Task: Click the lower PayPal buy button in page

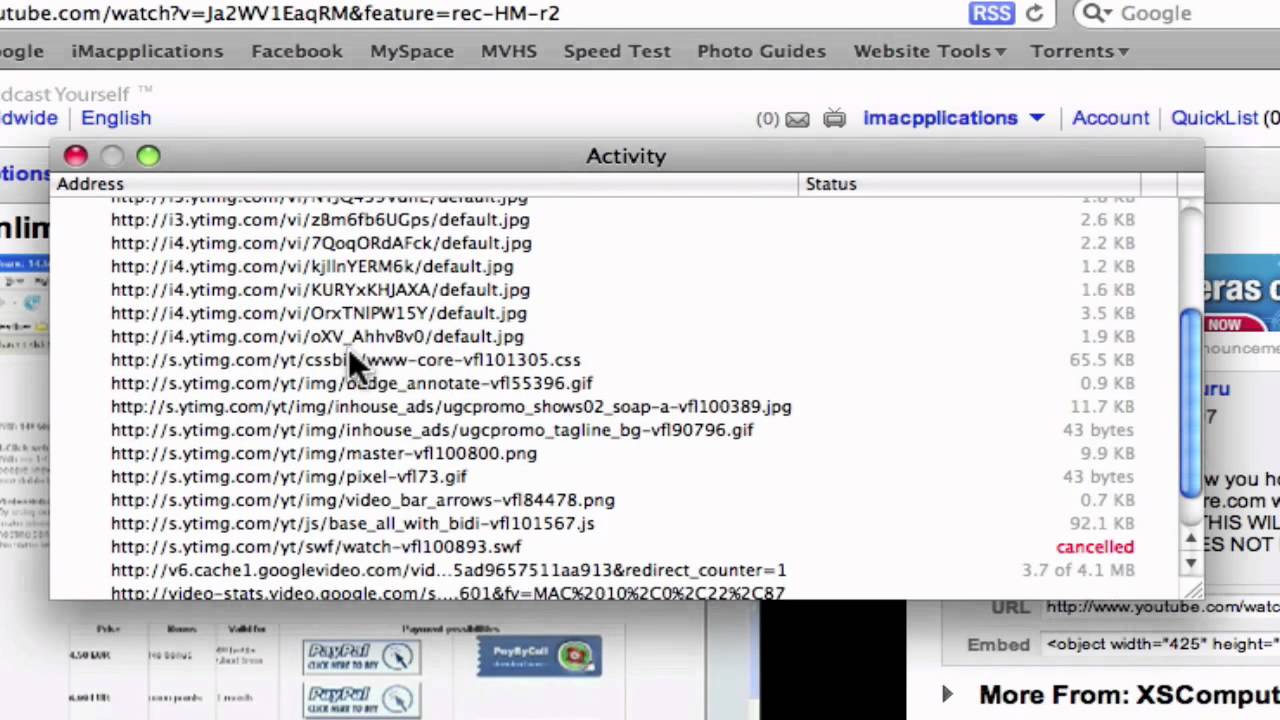Action: (362, 699)
